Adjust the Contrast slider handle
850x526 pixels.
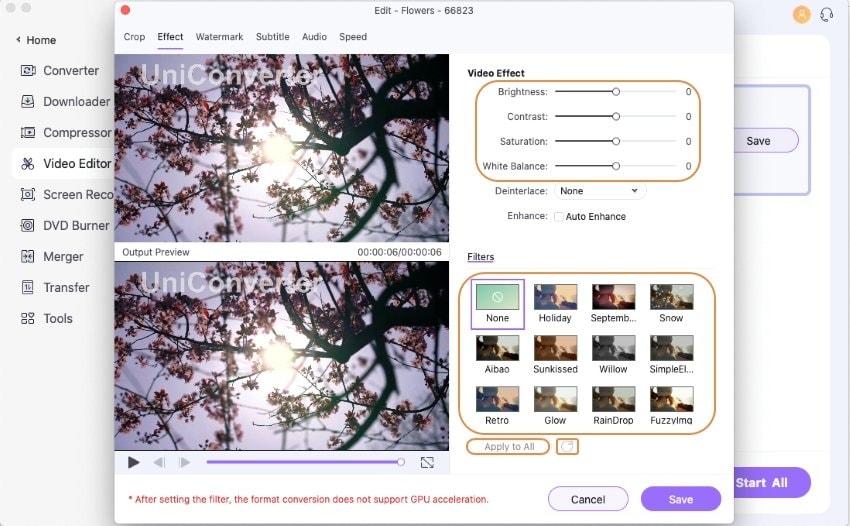coord(616,117)
